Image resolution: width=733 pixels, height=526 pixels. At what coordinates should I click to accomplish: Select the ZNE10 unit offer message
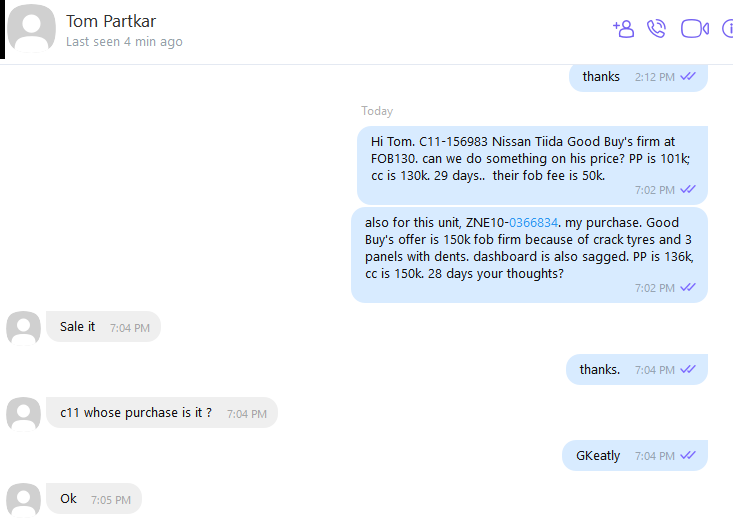pos(529,255)
